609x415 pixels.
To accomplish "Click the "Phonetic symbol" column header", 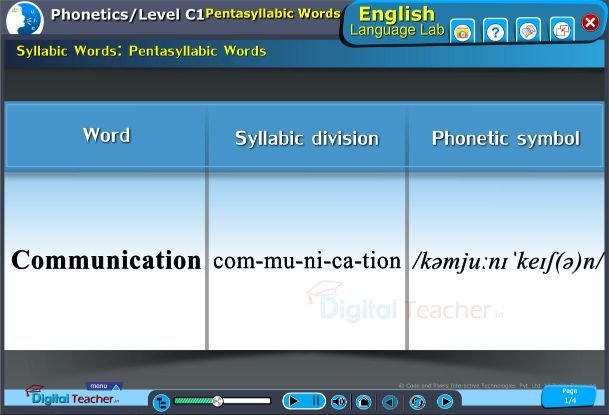I will 506,138.
